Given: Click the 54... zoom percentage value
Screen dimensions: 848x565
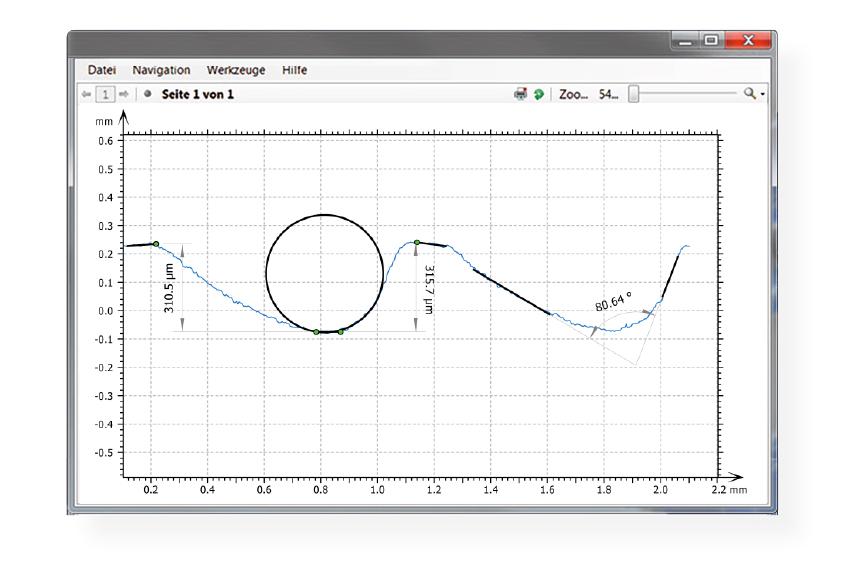Looking at the screenshot, I should click(x=608, y=94).
